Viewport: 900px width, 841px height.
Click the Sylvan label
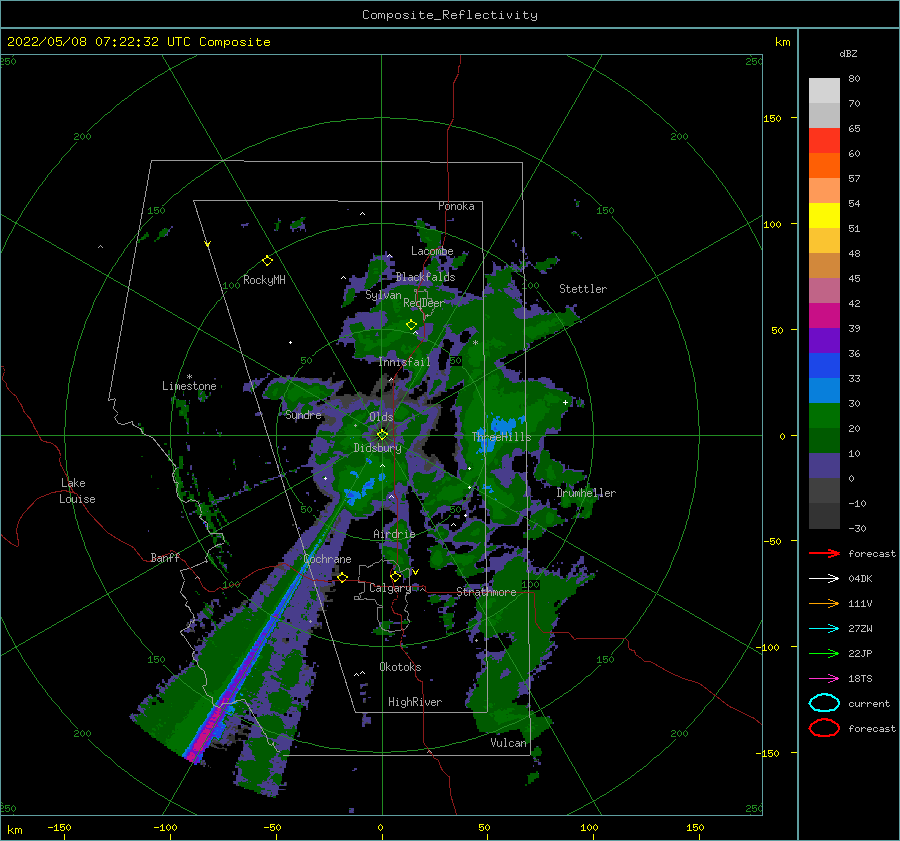click(x=383, y=295)
